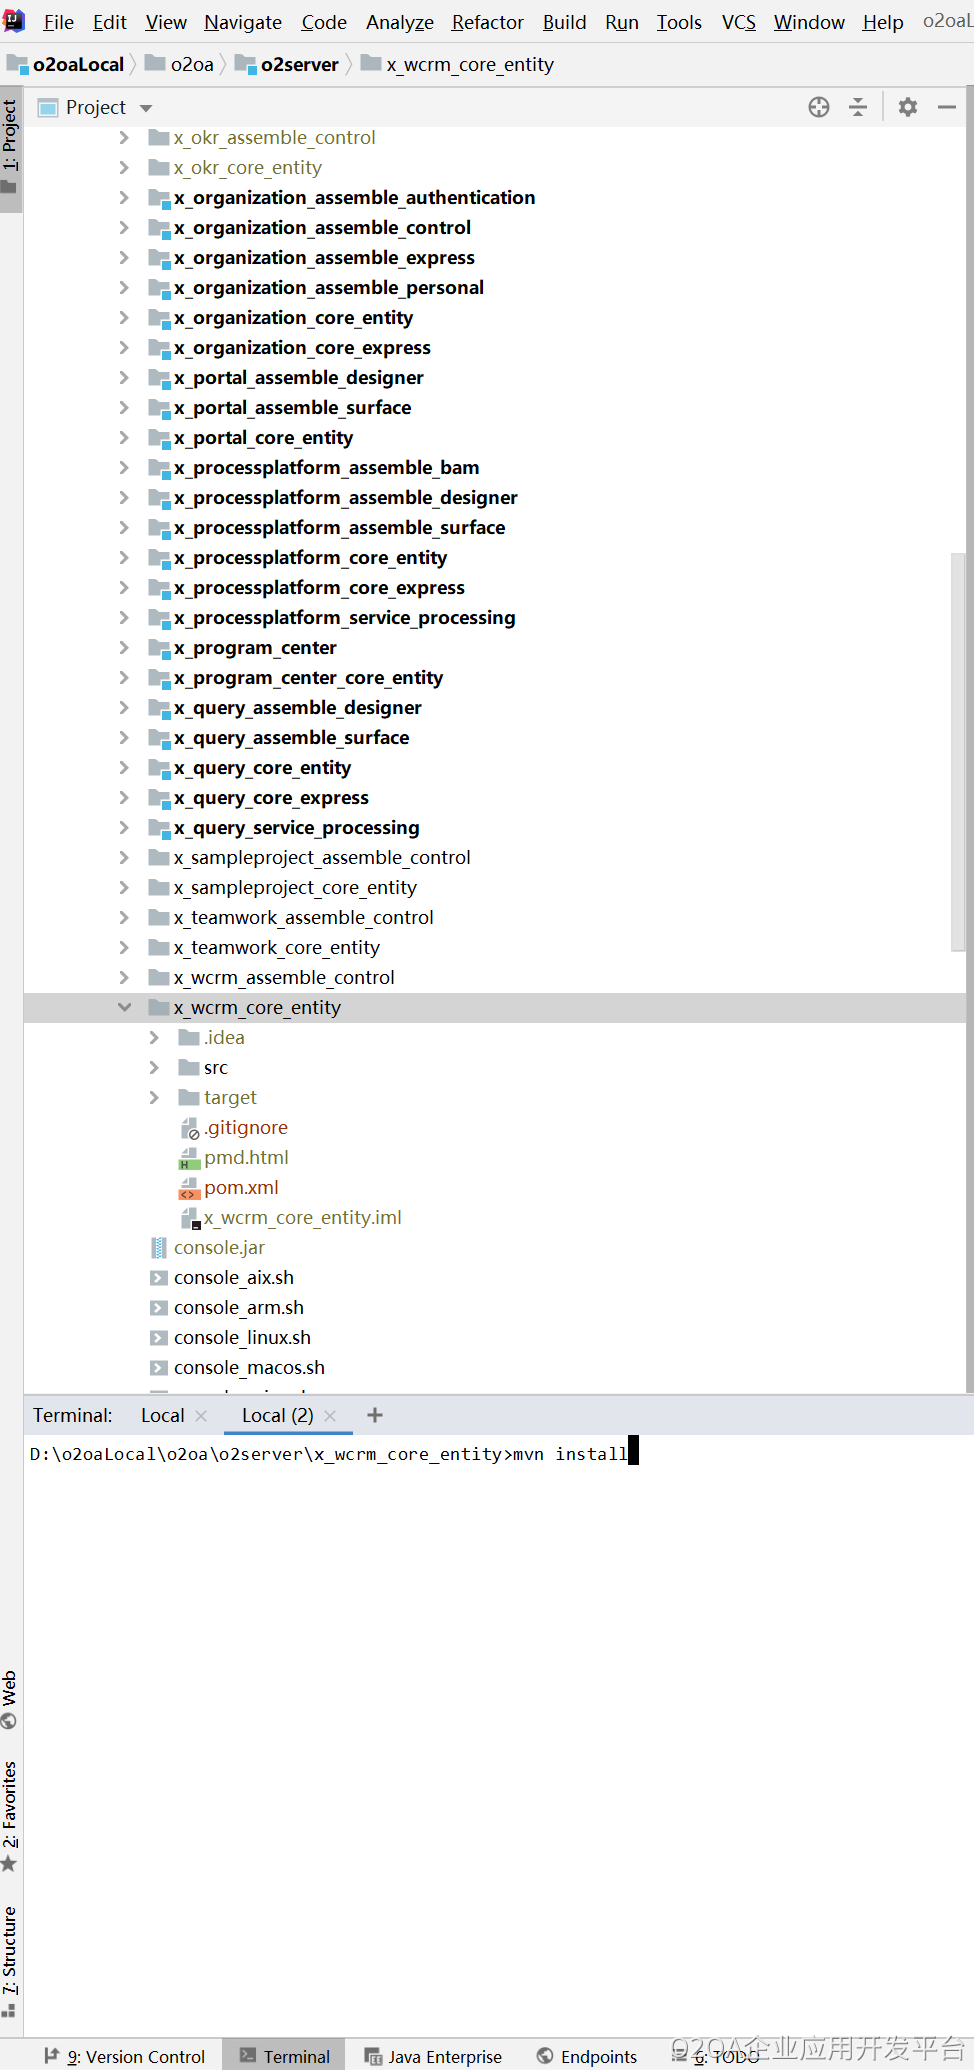
Task: Hide the Project panel with minus icon
Action: point(946,107)
